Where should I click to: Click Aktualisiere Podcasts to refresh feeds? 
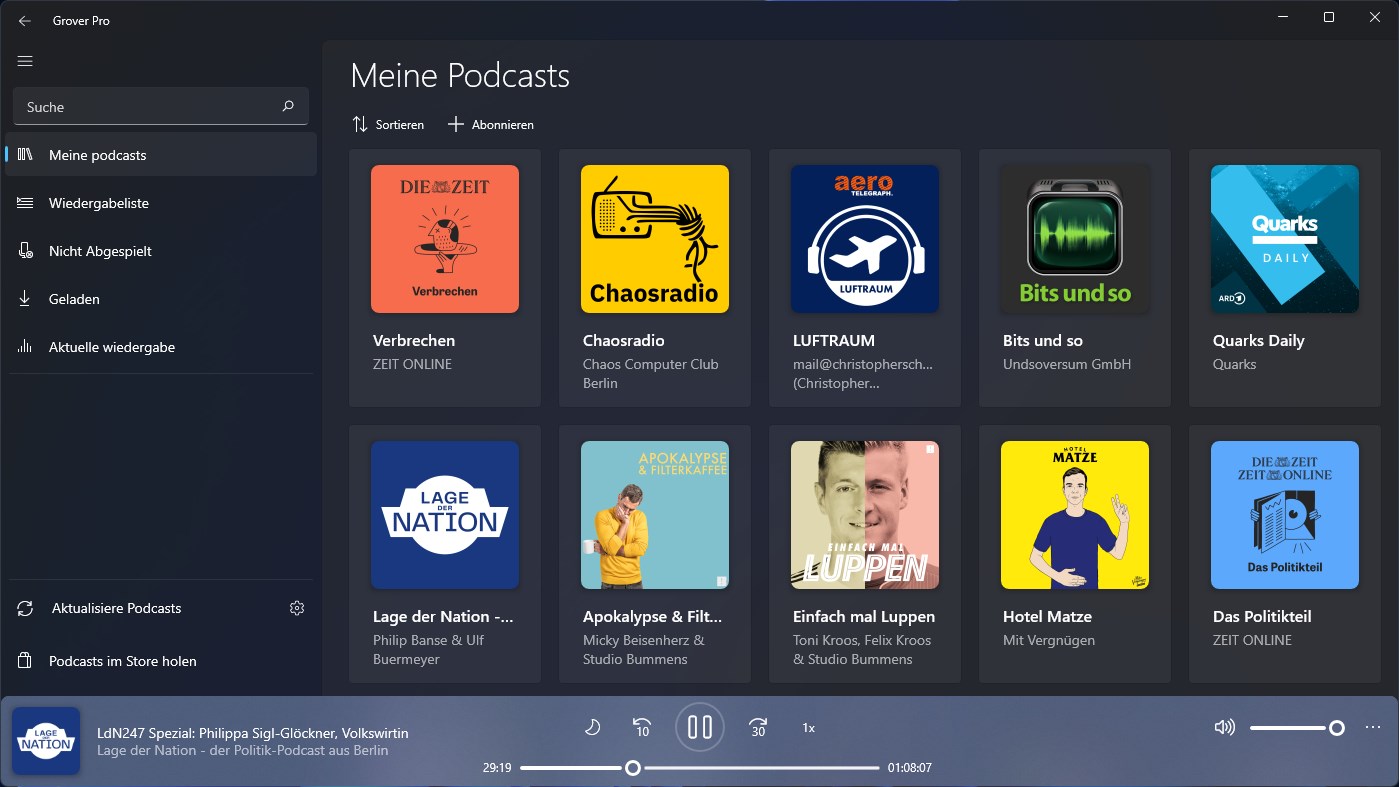(x=117, y=608)
